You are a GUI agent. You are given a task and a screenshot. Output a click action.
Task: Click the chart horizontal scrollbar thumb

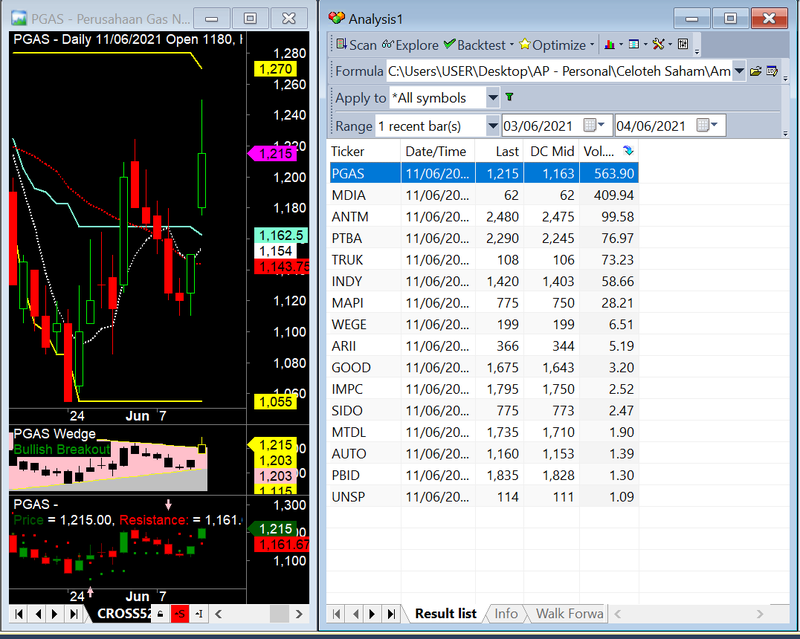[279, 613]
